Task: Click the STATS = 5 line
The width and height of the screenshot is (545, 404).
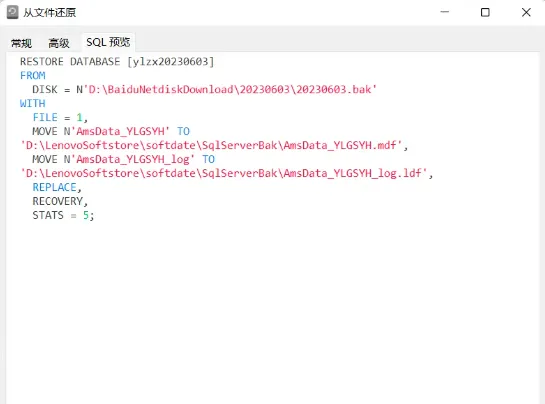Action: click(63, 215)
